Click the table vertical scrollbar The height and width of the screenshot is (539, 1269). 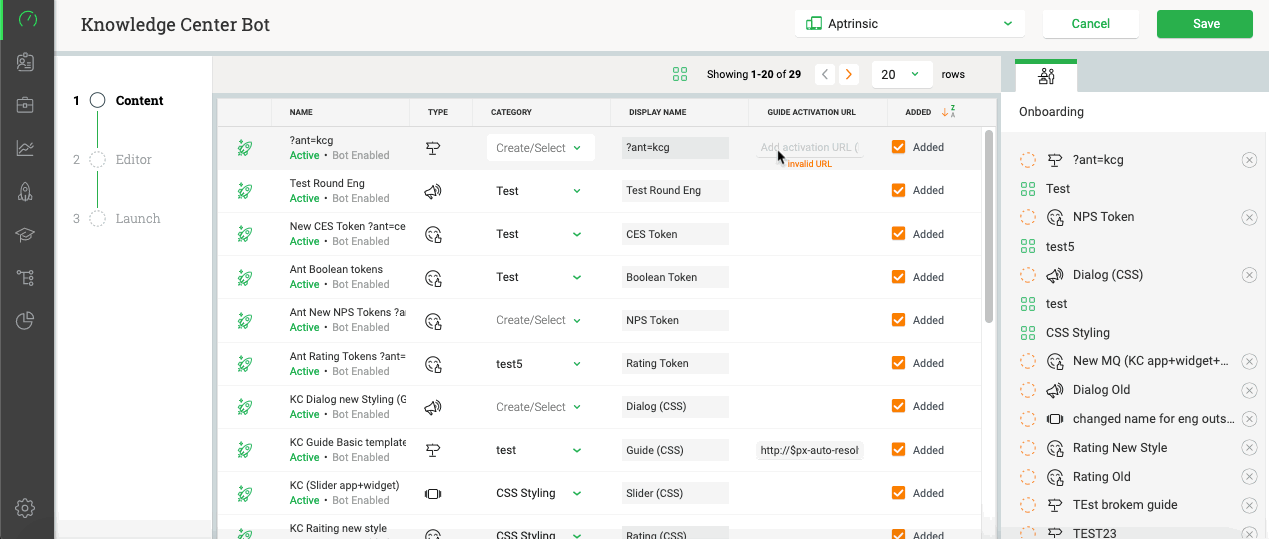tap(989, 225)
